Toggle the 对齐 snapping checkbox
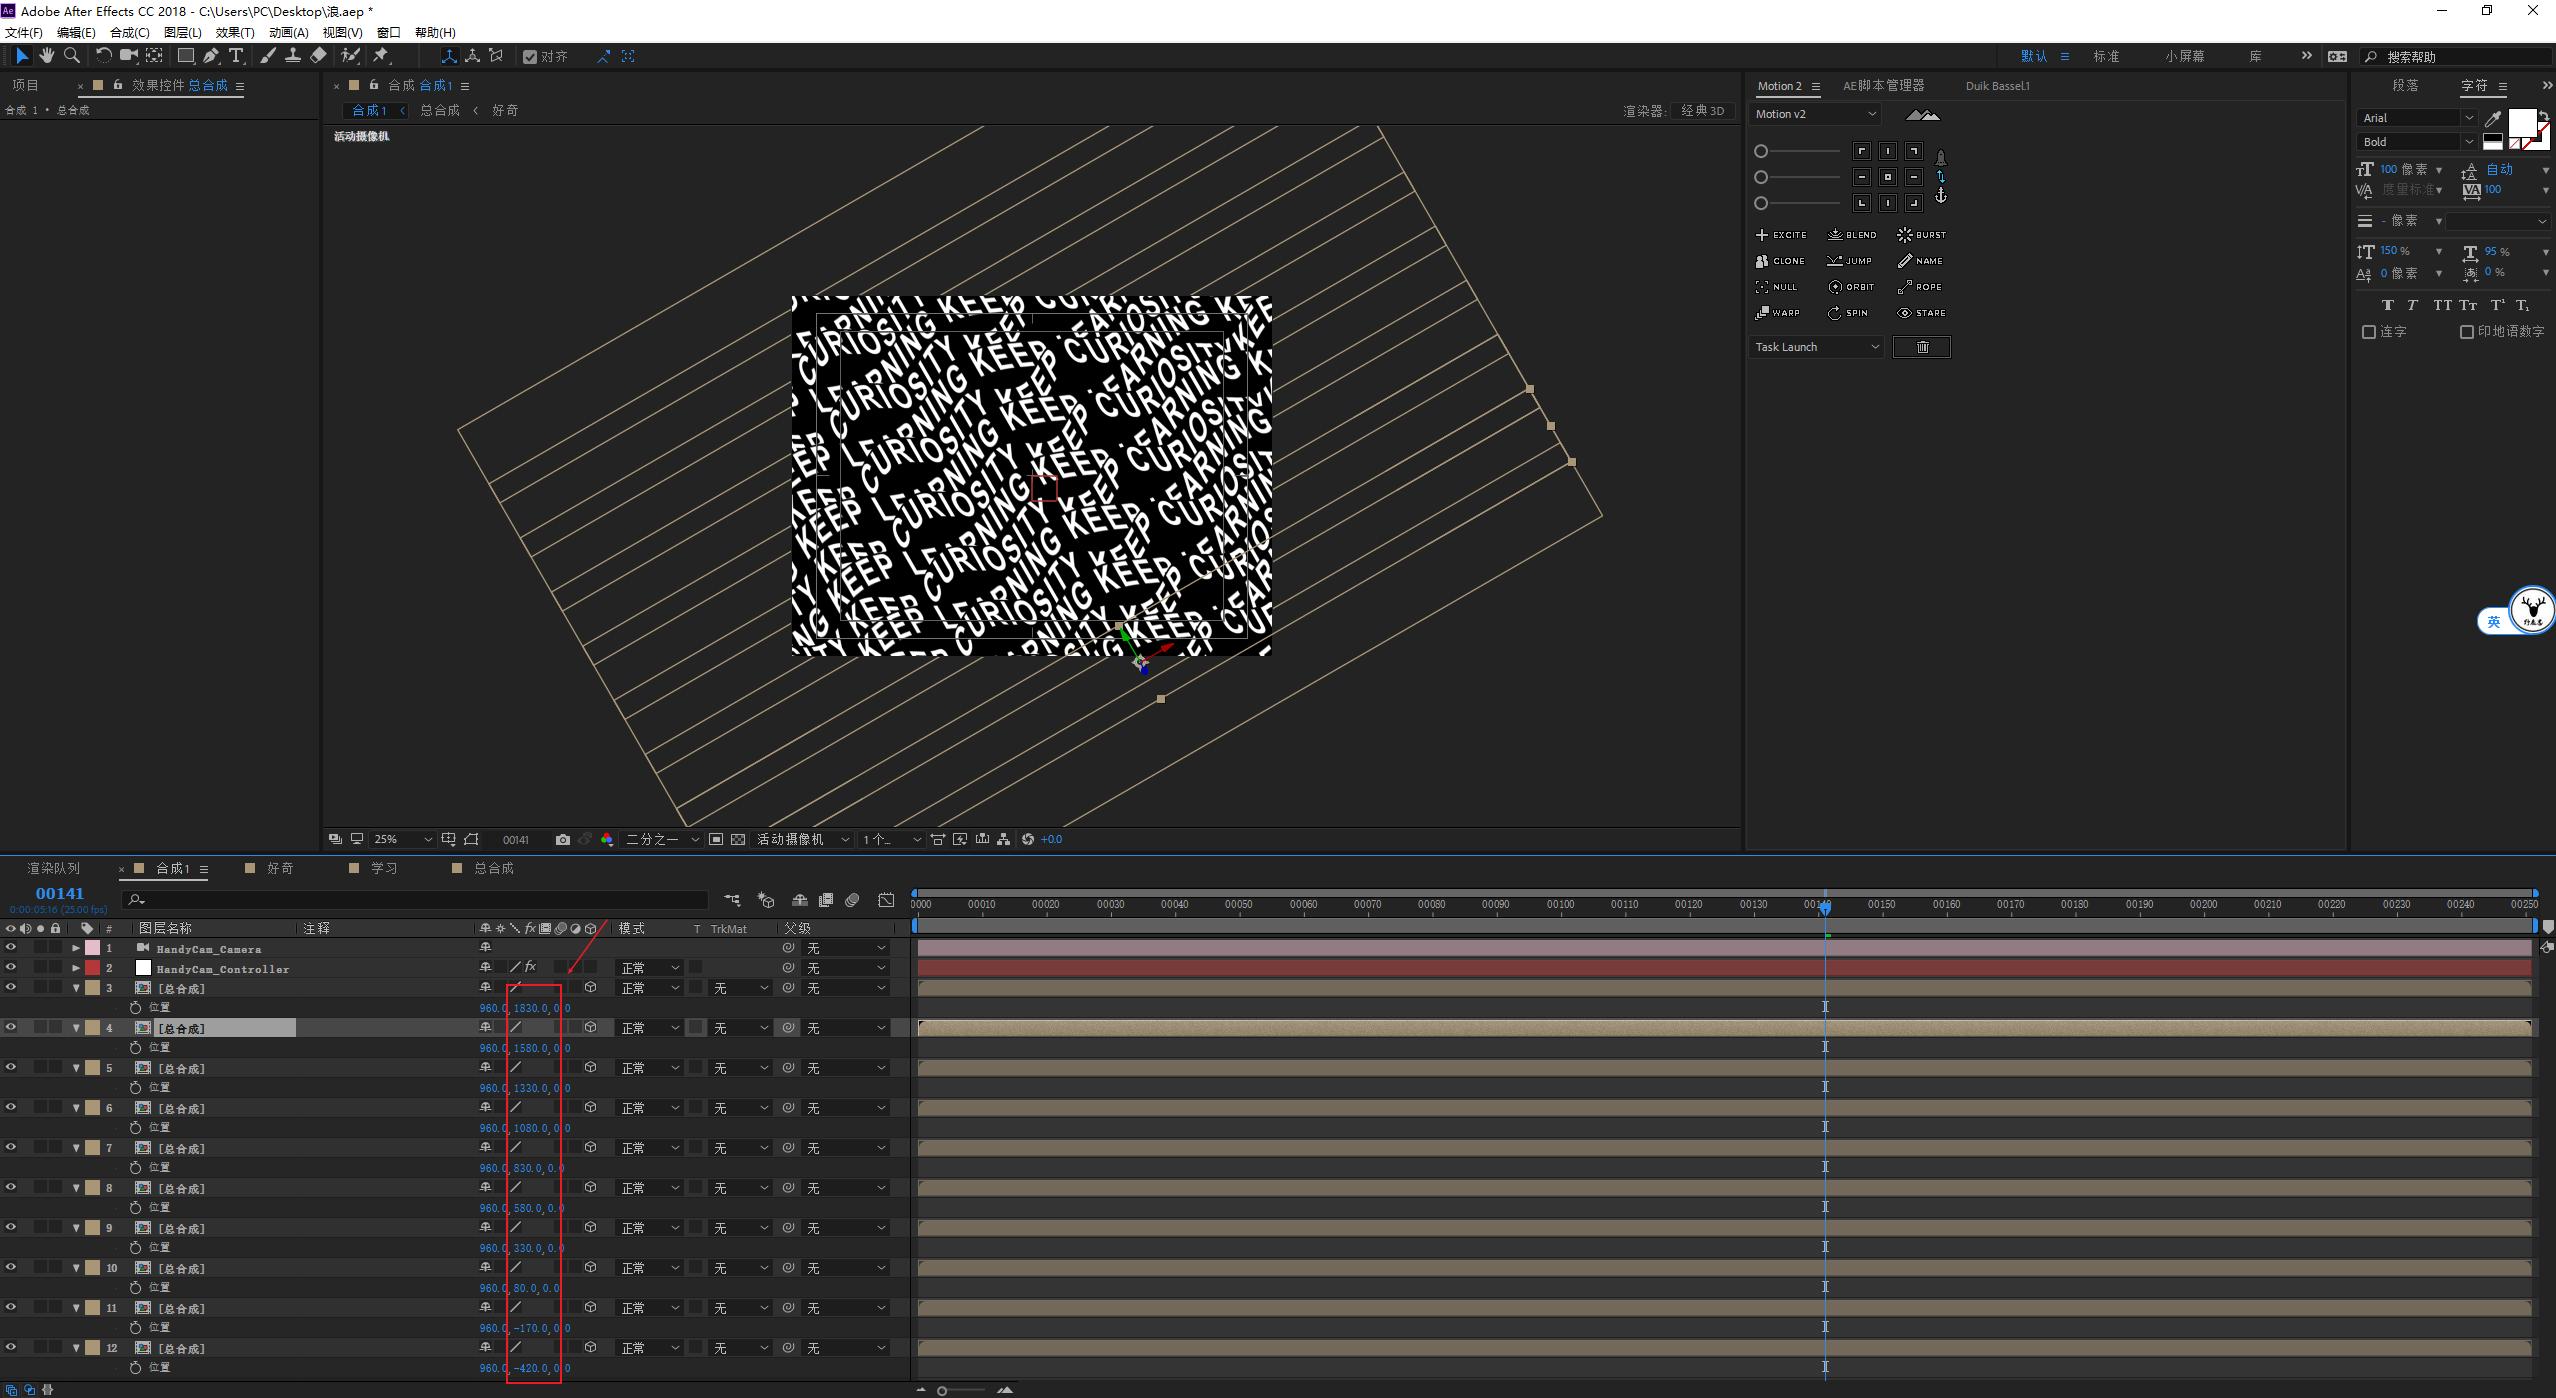The height and width of the screenshot is (1398, 2556). click(x=530, y=57)
